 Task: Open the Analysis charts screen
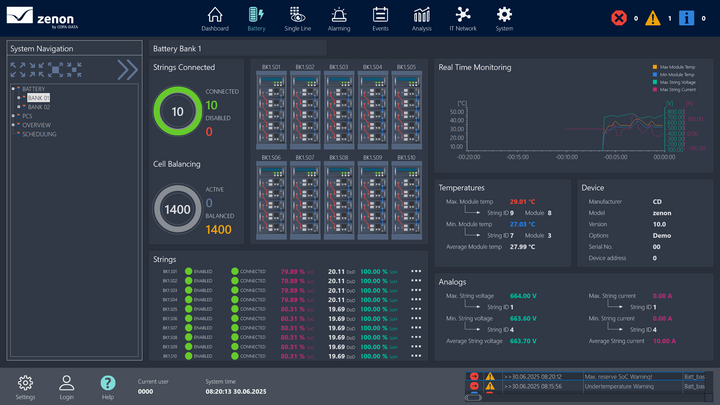tap(422, 19)
